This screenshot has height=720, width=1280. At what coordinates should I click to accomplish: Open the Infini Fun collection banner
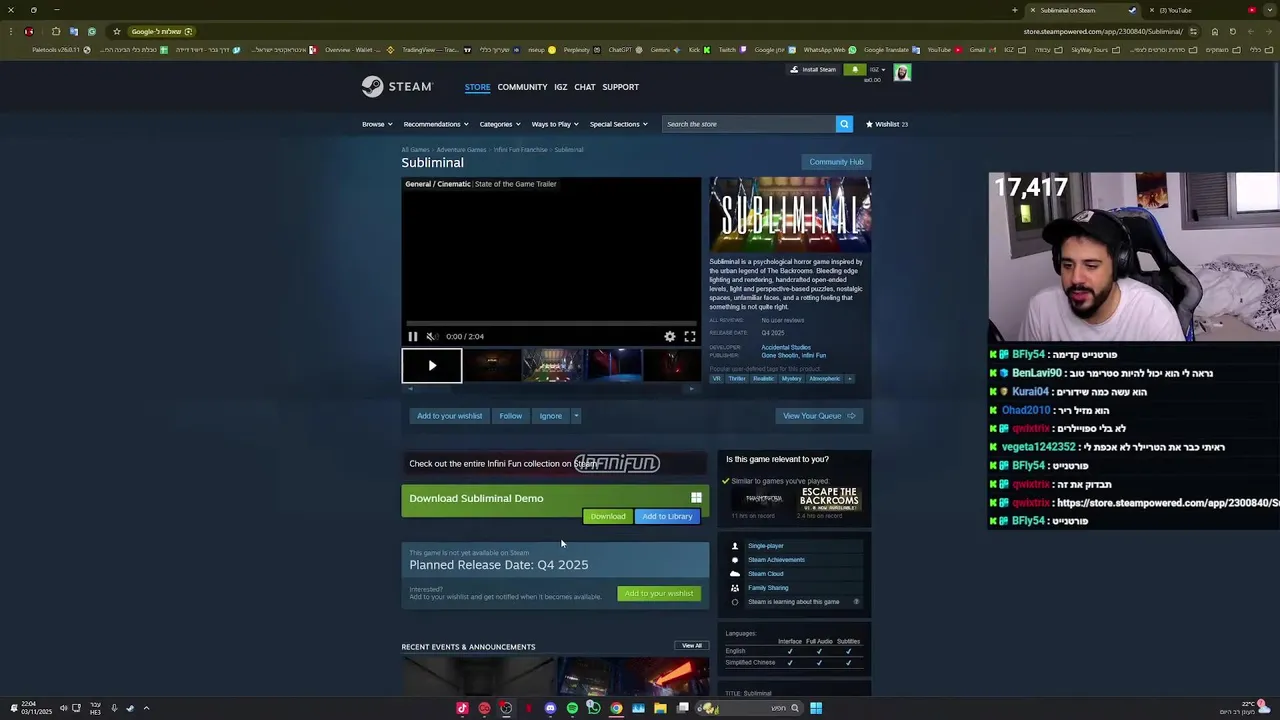[x=555, y=463]
